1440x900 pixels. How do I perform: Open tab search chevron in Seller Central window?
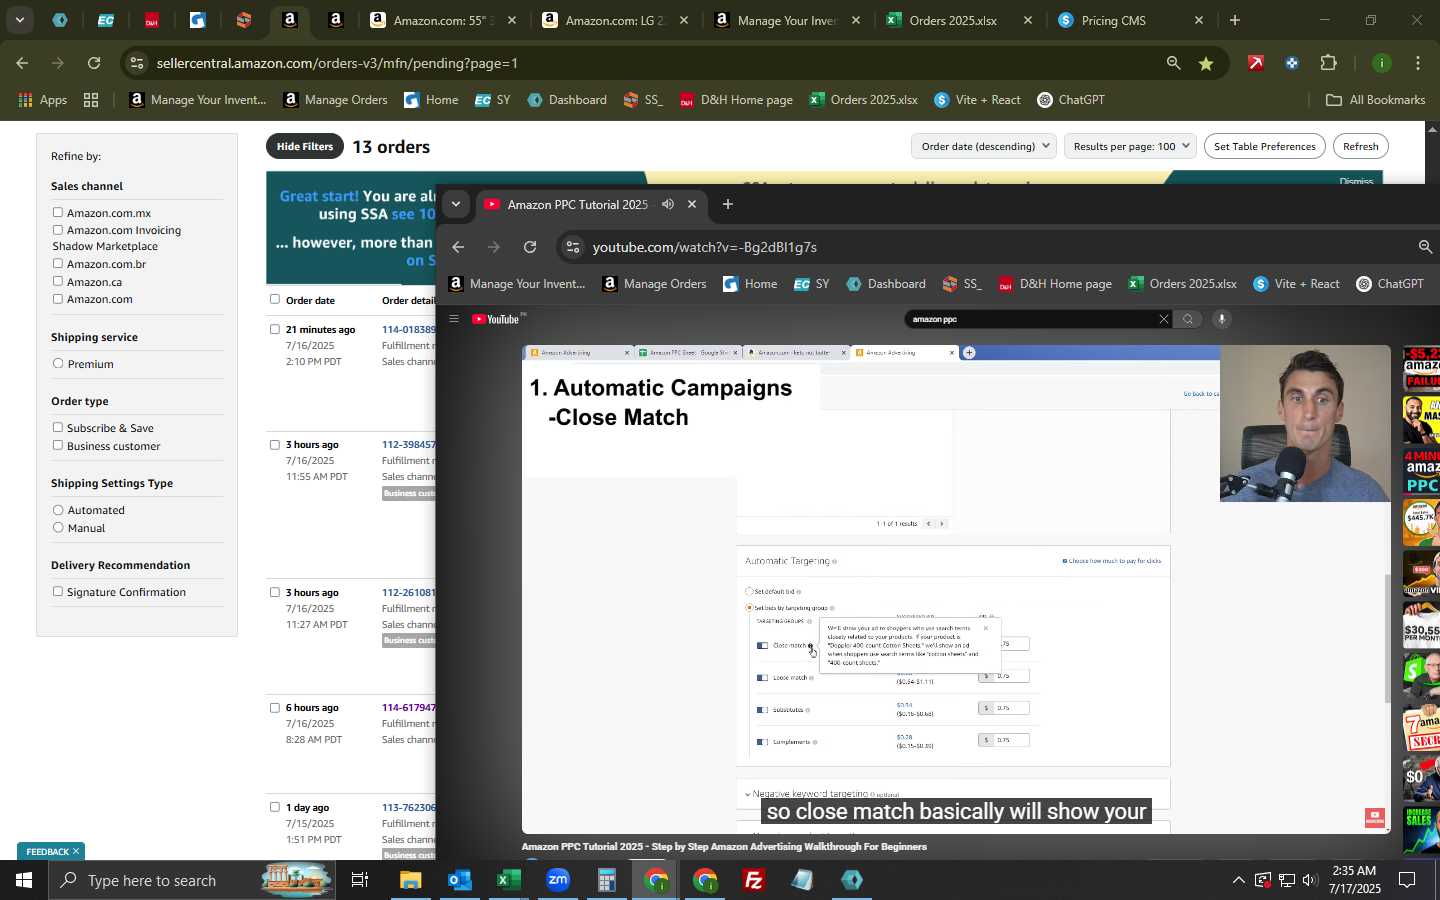19,20
